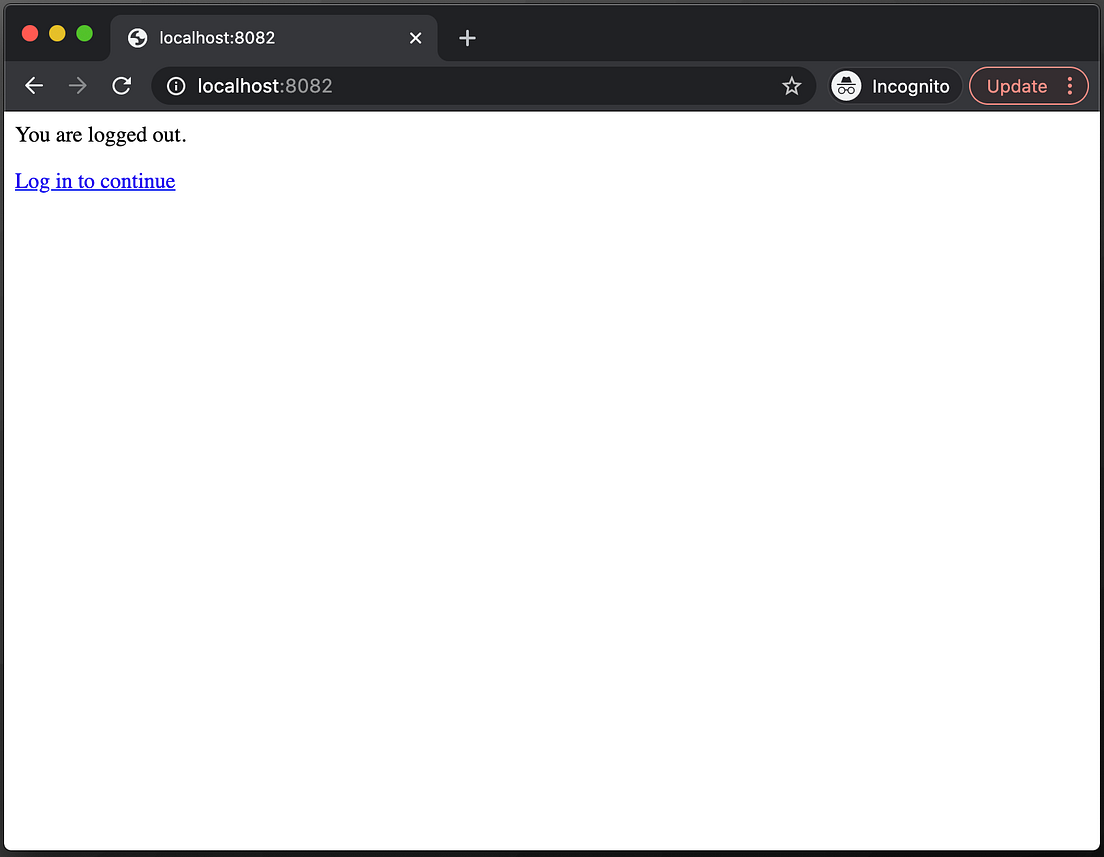The height and width of the screenshot is (857, 1104).
Task: Click the globe favicon on the current tab
Action: click(x=137, y=37)
